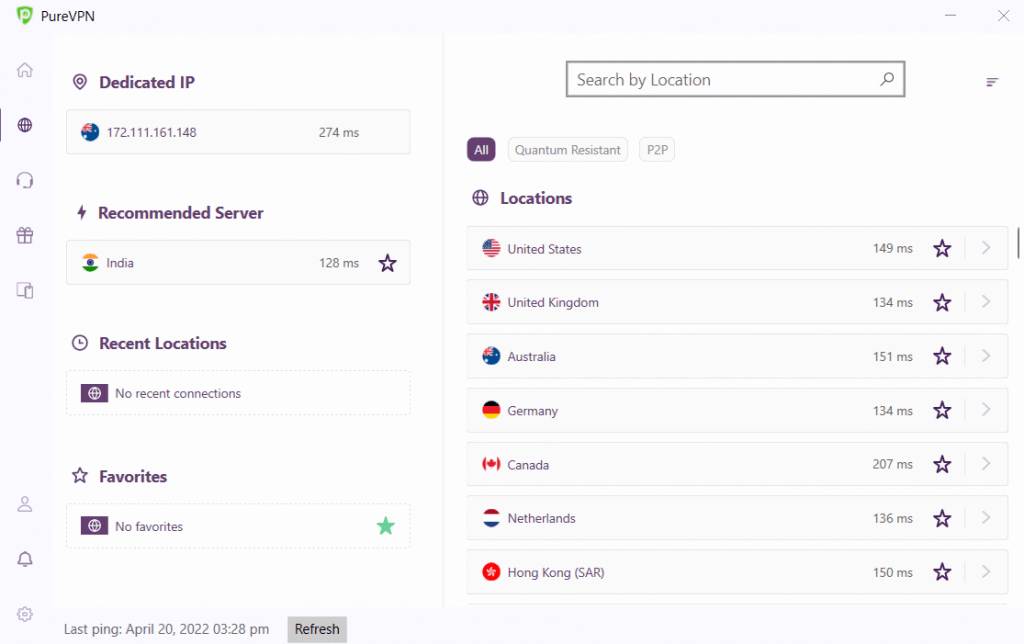Click the 150 ms Hong Kong ping value

click(x=893, y=572)
